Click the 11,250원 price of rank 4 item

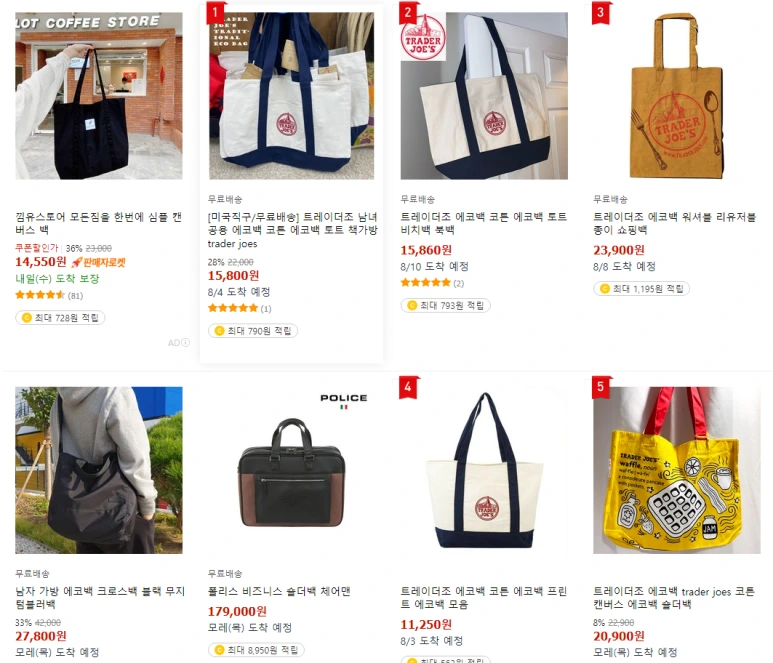pos(426,625)
